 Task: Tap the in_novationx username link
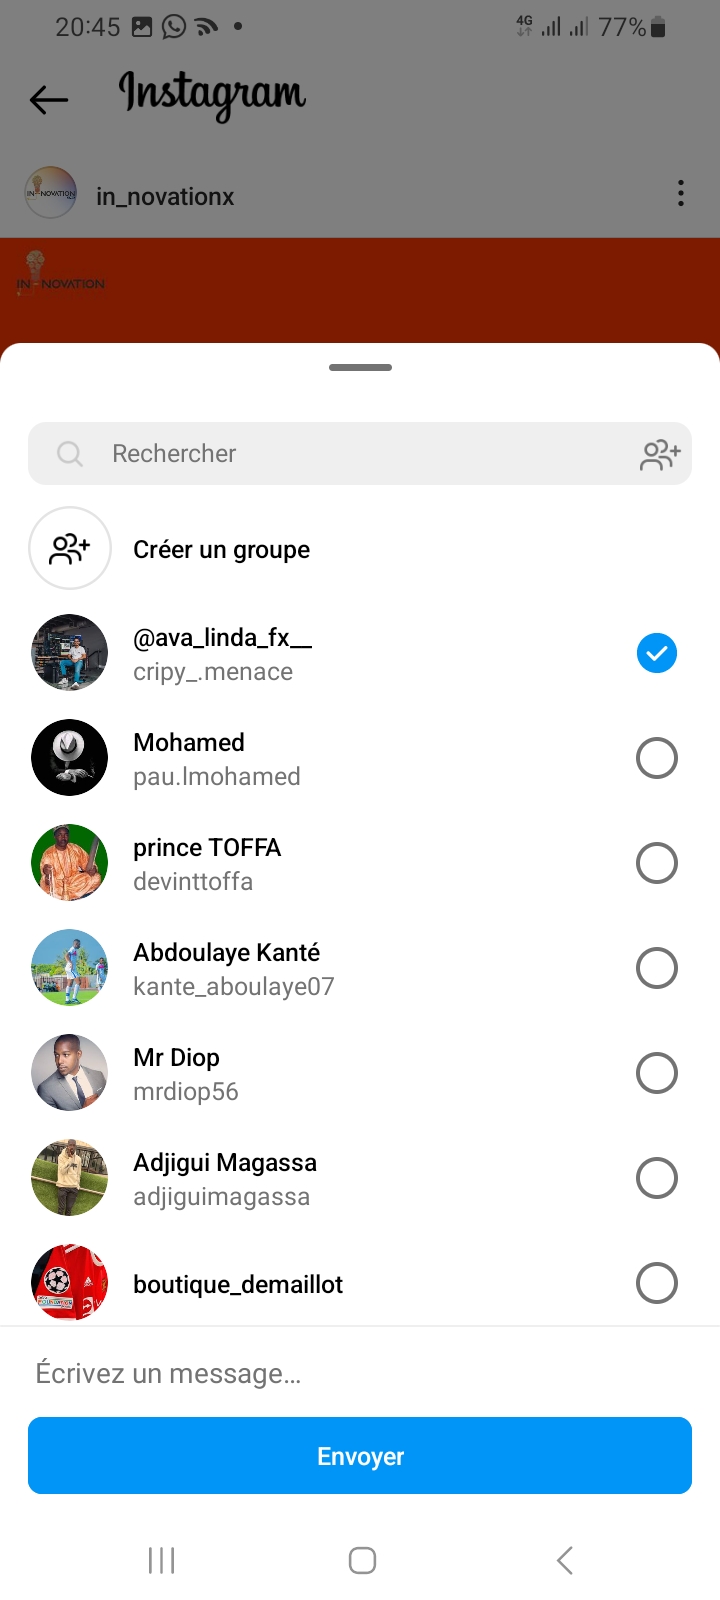point(165,197)
